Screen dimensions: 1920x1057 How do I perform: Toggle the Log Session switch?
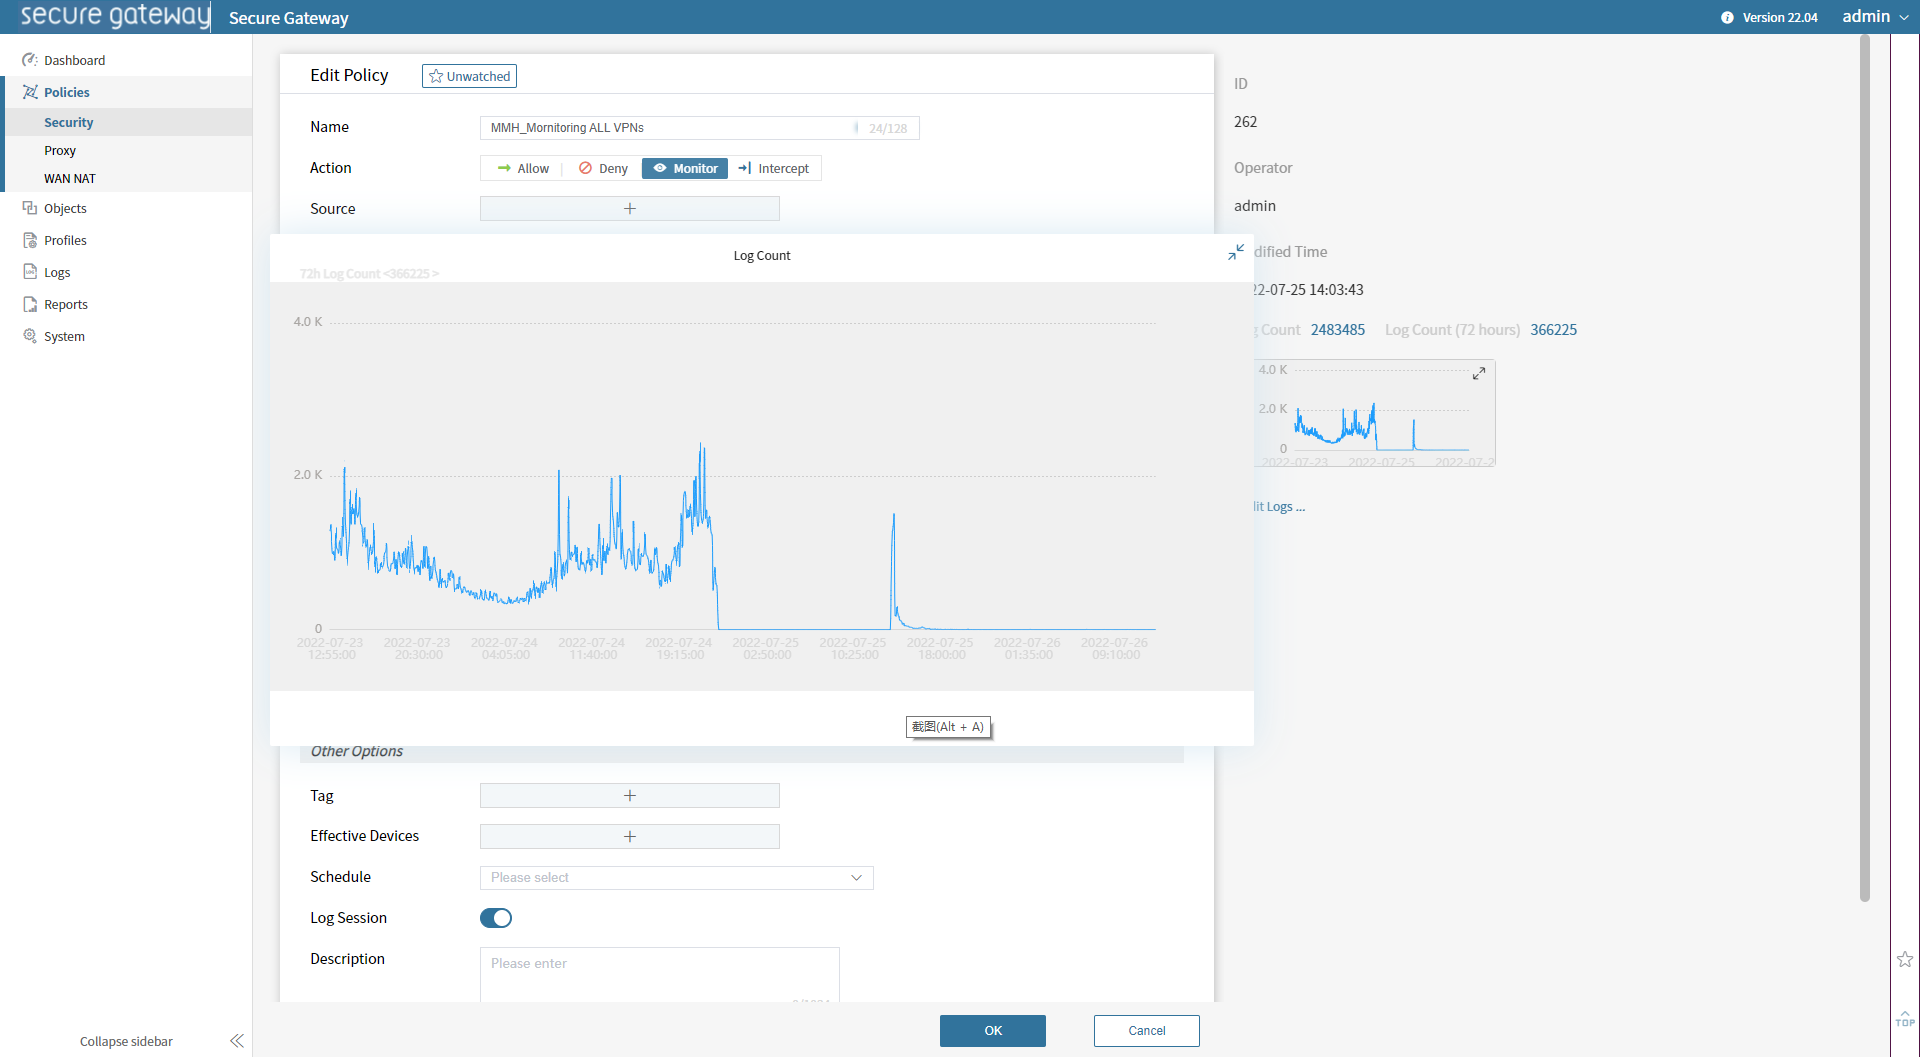tap(496, 918)
